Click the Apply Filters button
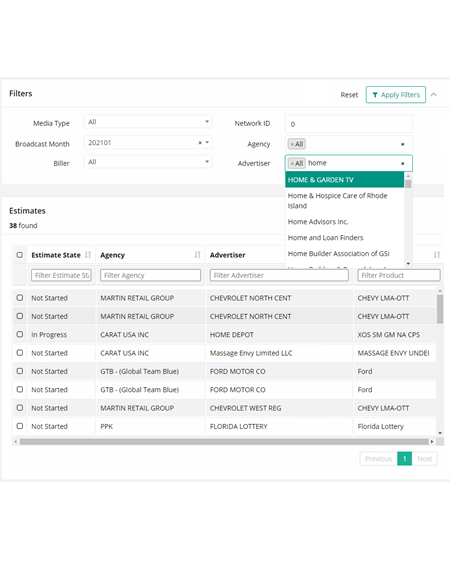The width and height of the screenshot is (450, 585). (x=396, y=95)
